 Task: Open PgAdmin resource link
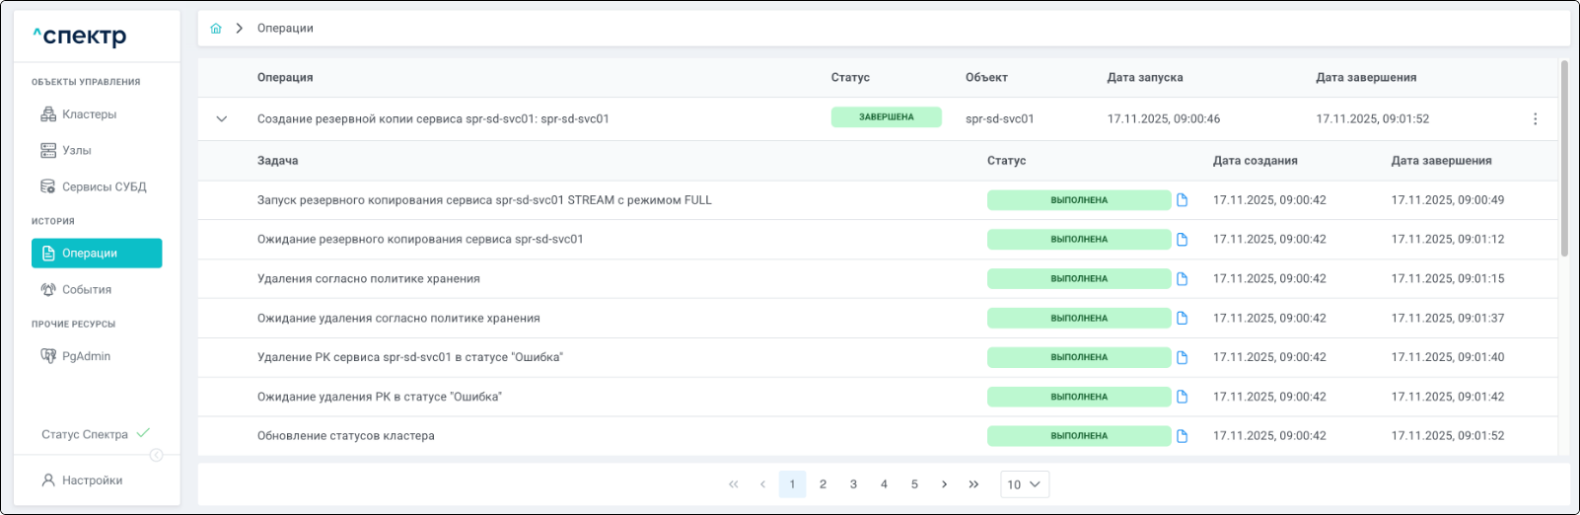tap(86, 357)
